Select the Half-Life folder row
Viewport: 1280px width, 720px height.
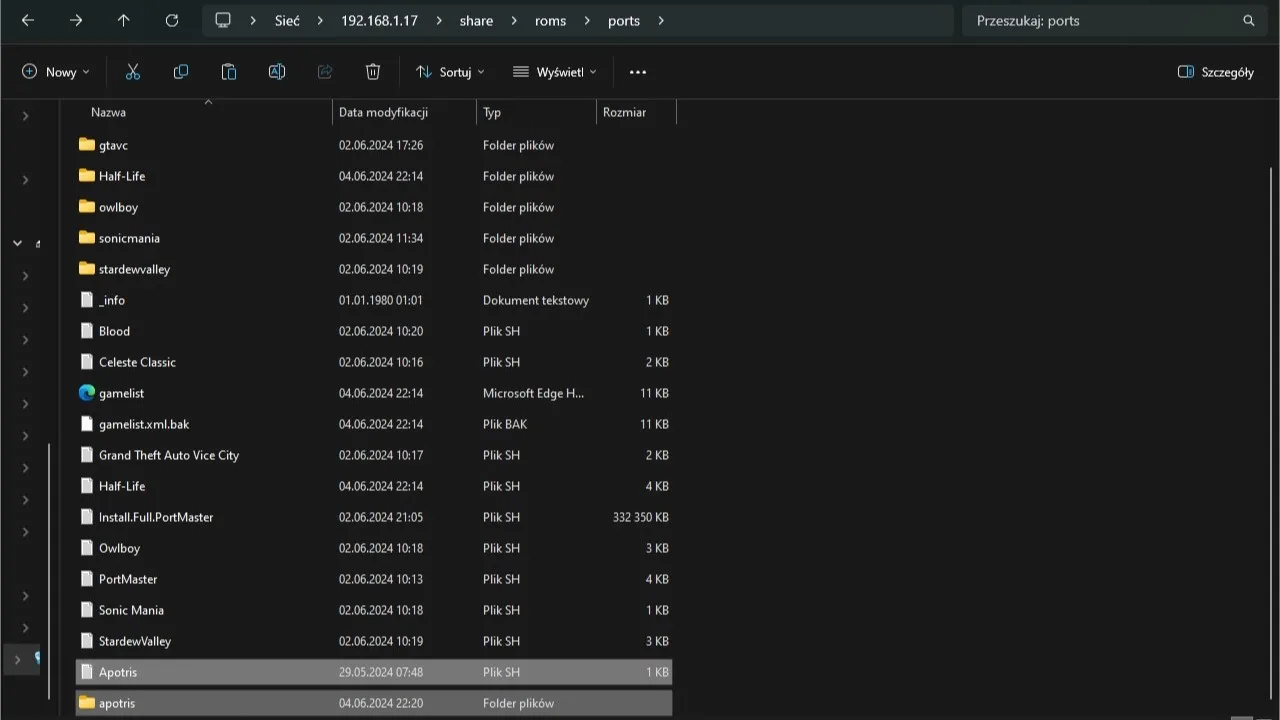(374, 176)
